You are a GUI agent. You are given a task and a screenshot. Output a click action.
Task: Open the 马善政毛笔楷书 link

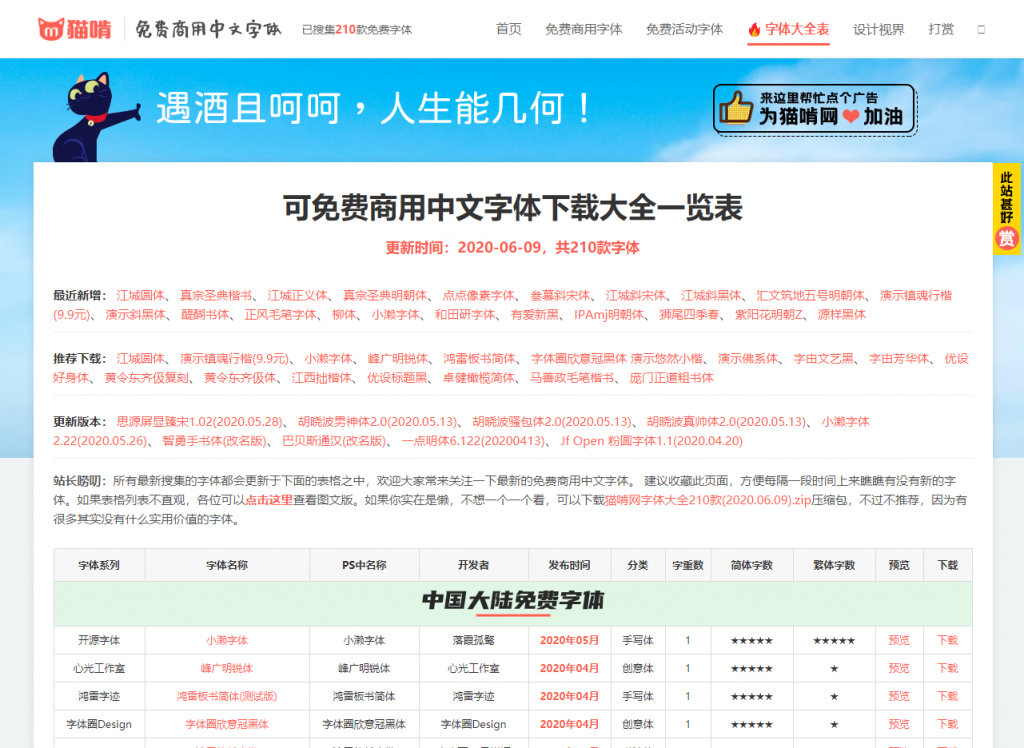click(x=572, y=378)
